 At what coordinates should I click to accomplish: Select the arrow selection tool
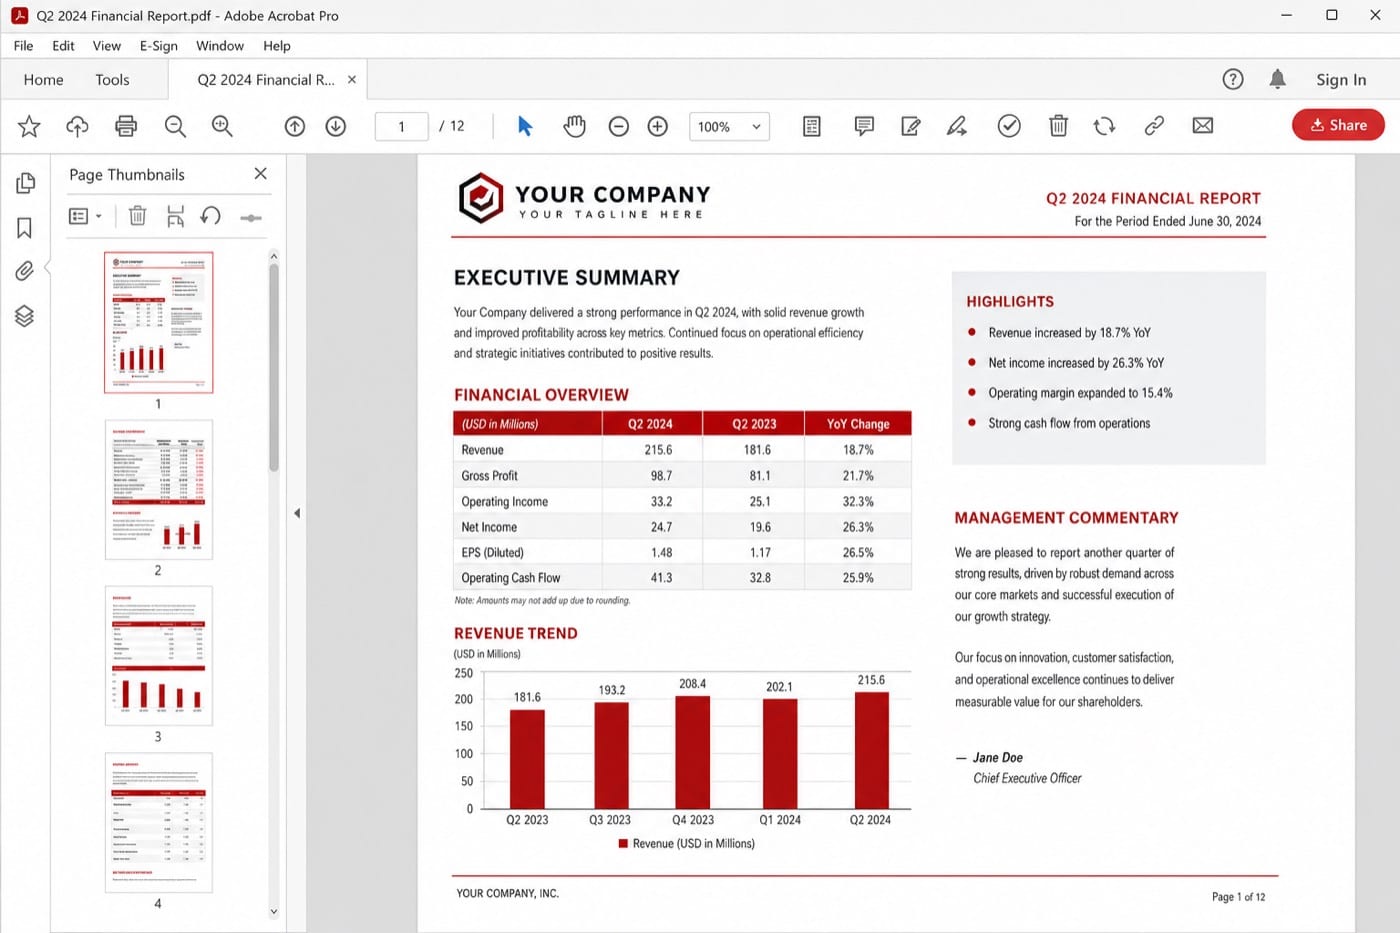(525, 126)
